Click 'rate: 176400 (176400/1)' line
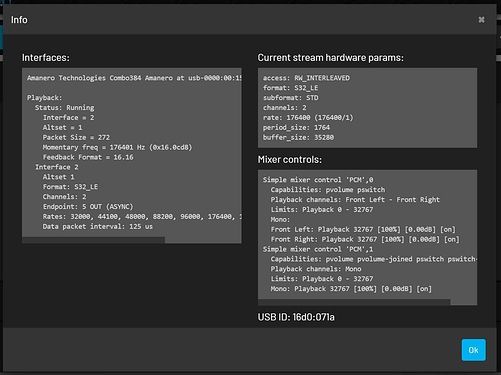 click(x=308, y=118)
